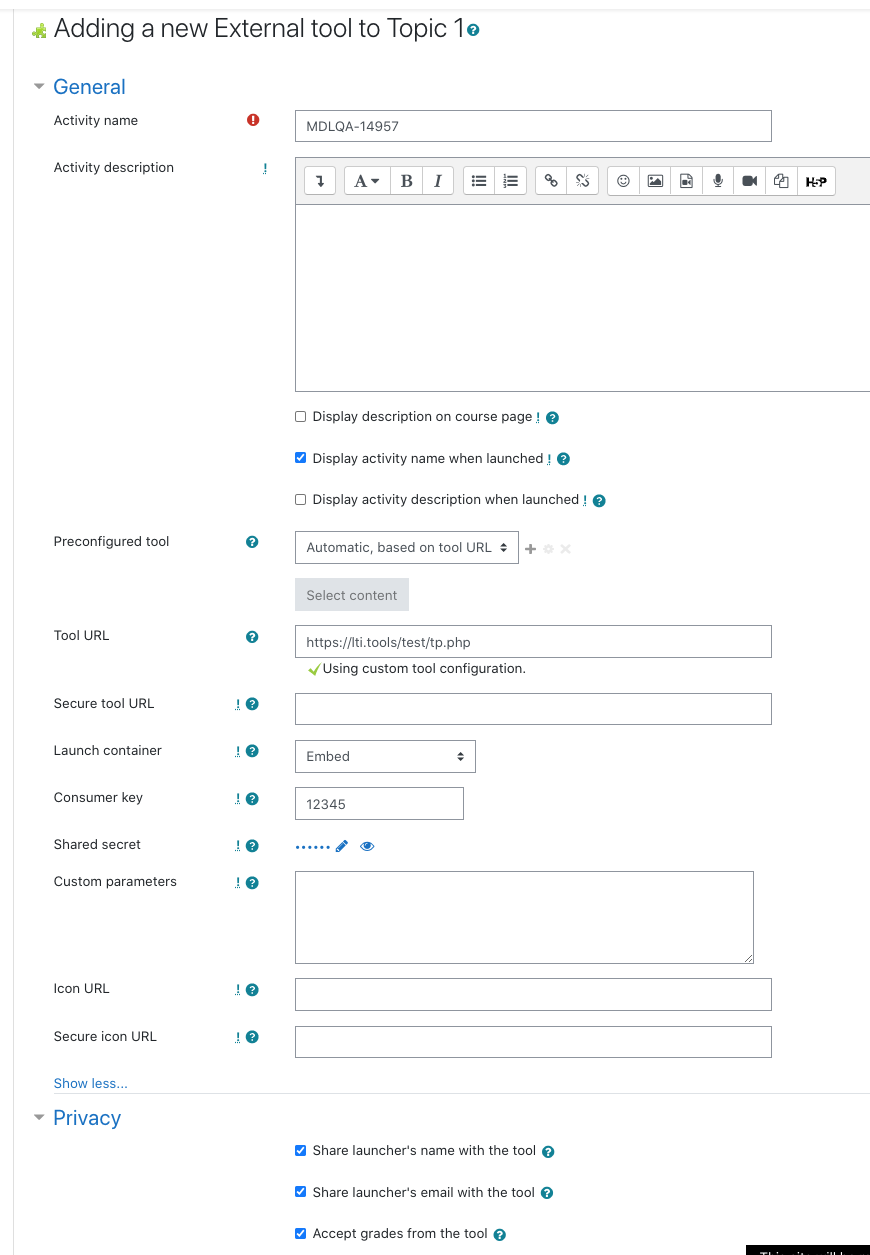Open the emoji picker in editor
This screenshot has width=870, height=1255.
pos(623,181)
